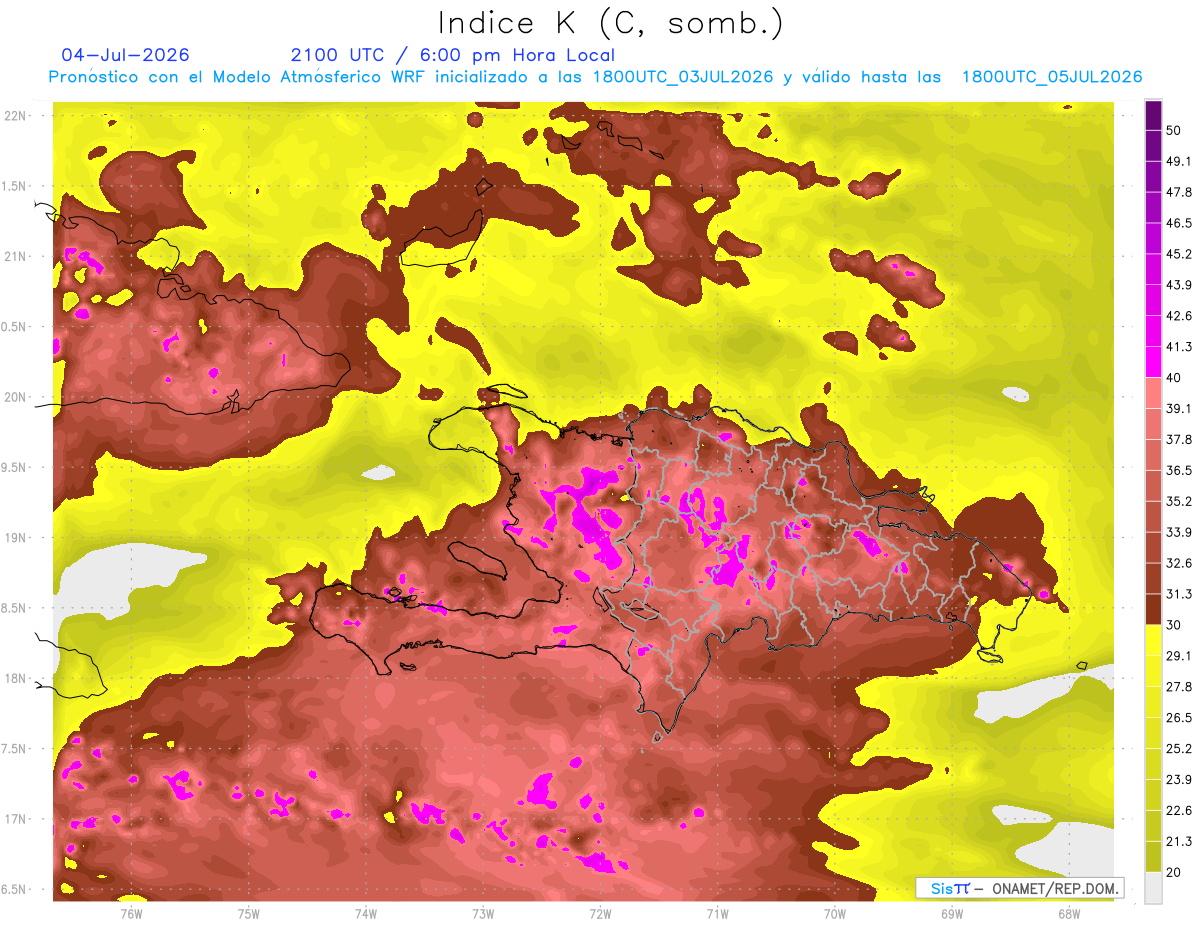Viewport: 1200px width, 927px height.
Task: Select the longitude label "68W"
Action: pos(1069,913)
